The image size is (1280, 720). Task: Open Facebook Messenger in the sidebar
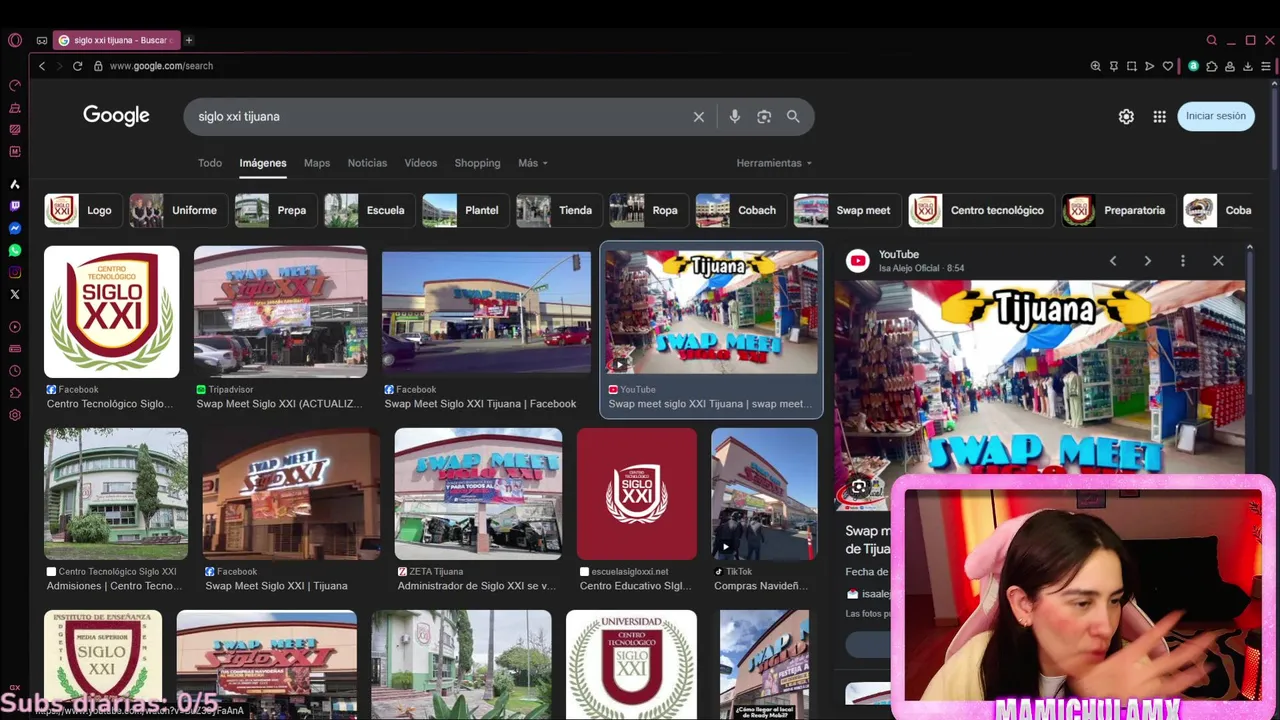click(x=14, y=228)
